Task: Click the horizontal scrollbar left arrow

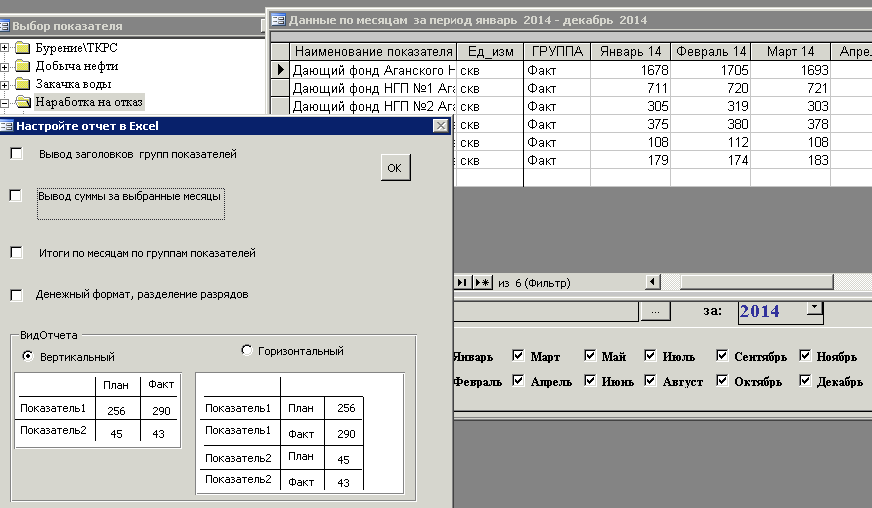Action: coord(653,282)
